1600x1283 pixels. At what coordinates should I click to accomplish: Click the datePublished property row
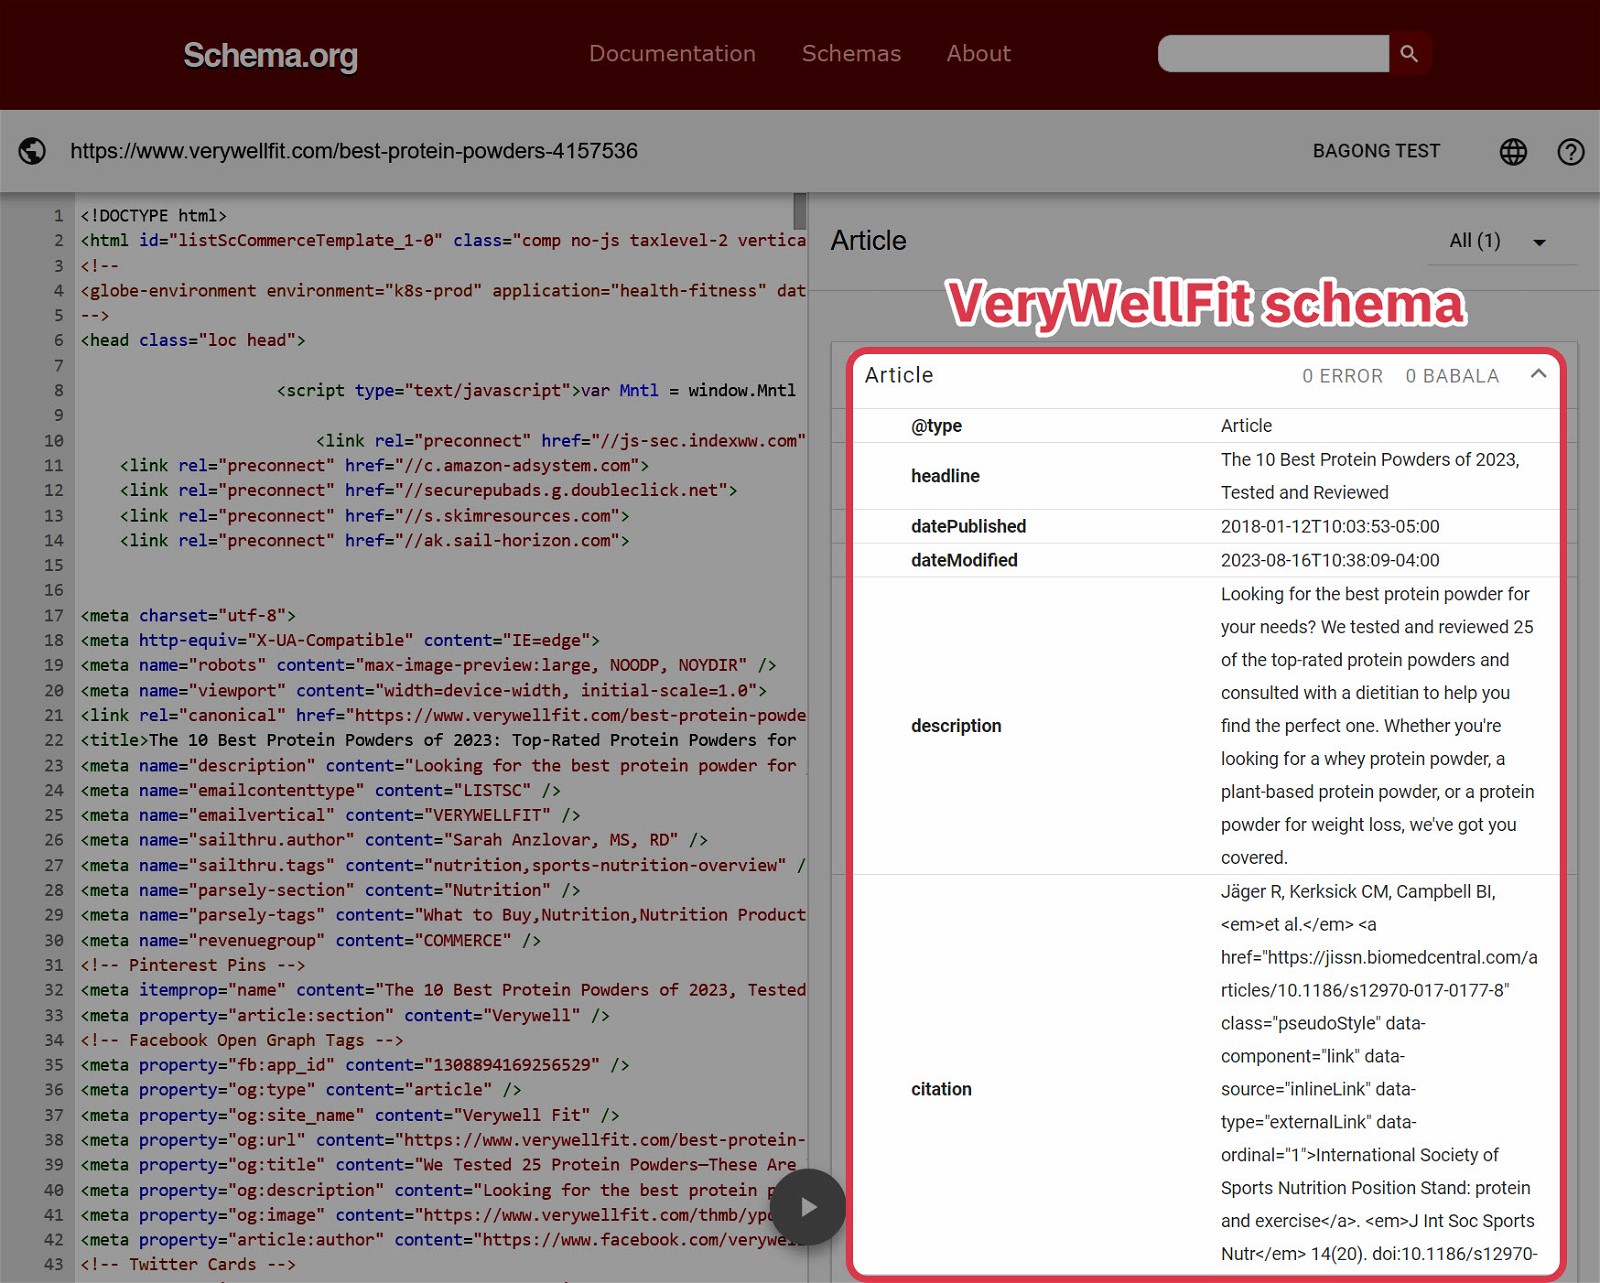(x=1204, y=526)
